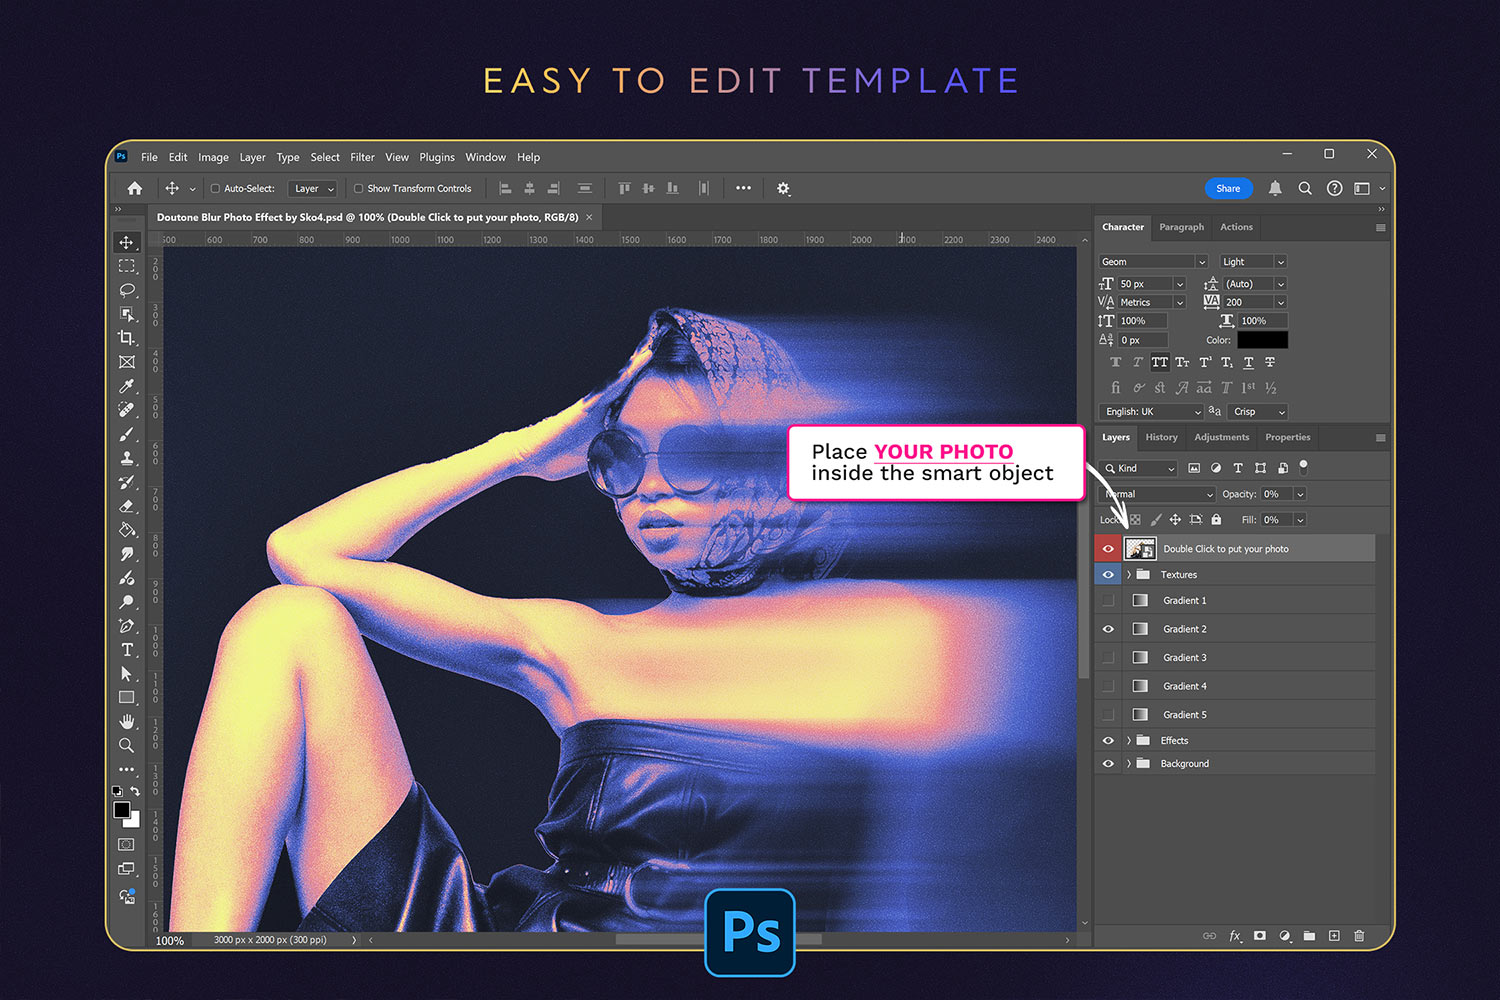This screenshot has height=1000, width=1500.
Task: Switch to the History tab
Action: (x=1161, y=437)
